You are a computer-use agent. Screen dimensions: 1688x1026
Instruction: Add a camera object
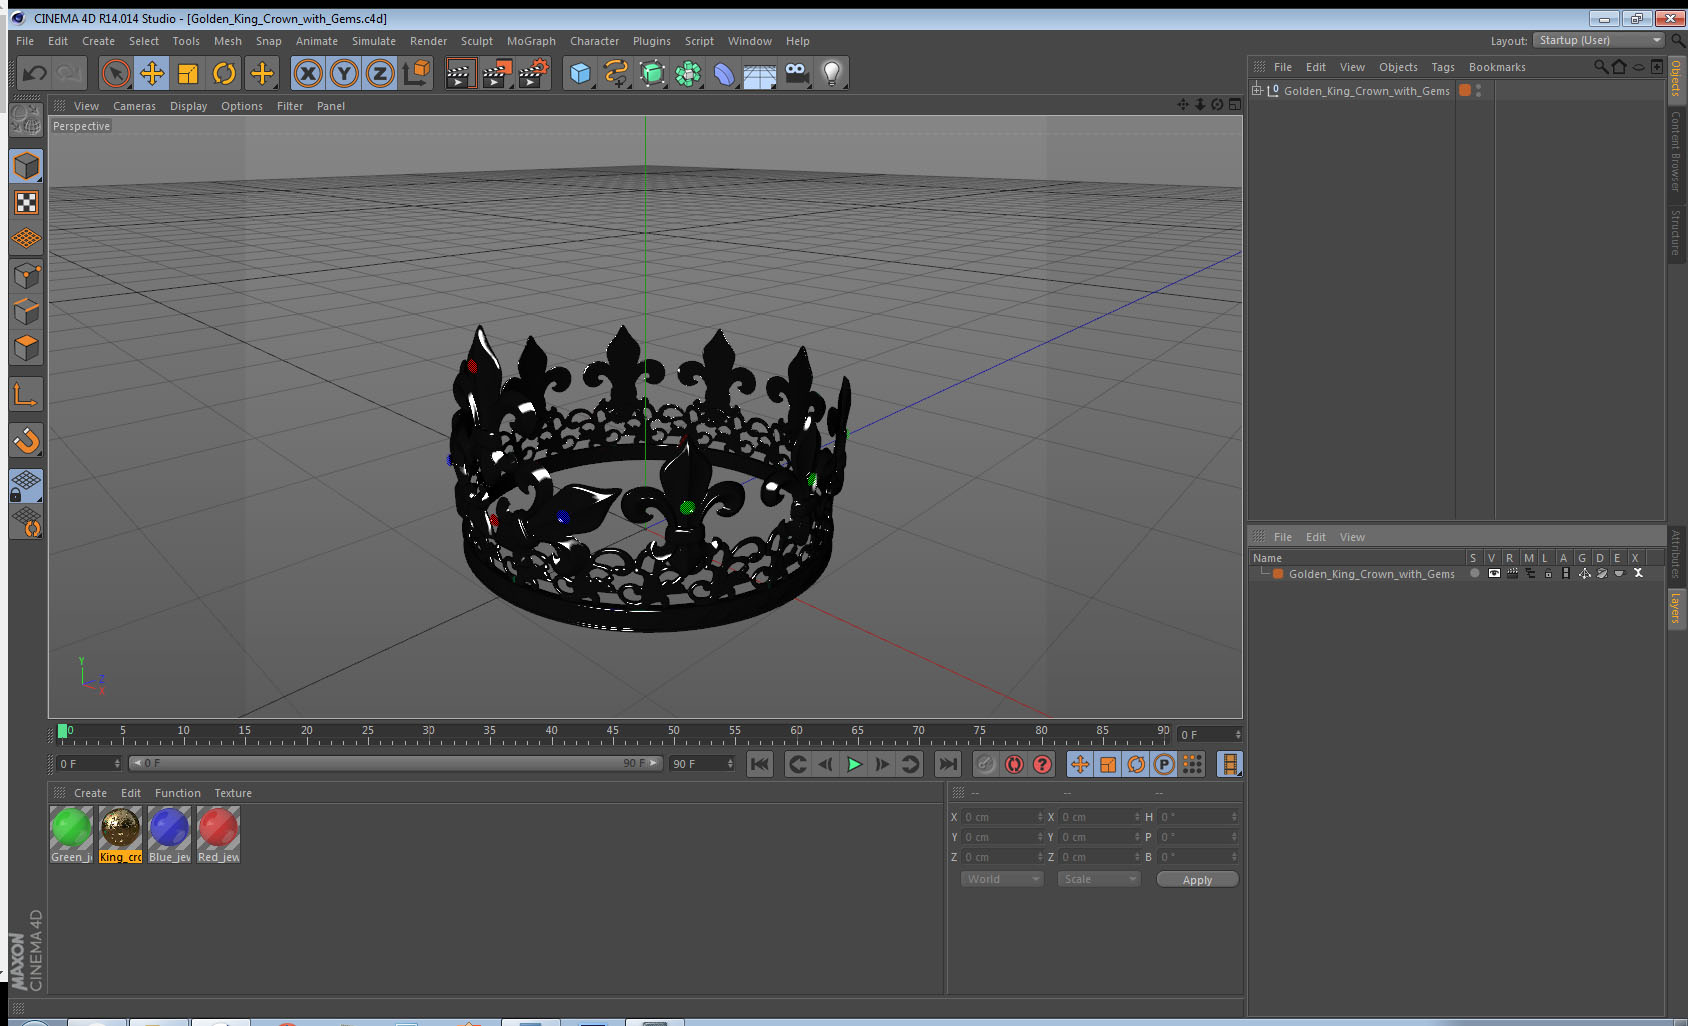[x=796, y=73]
